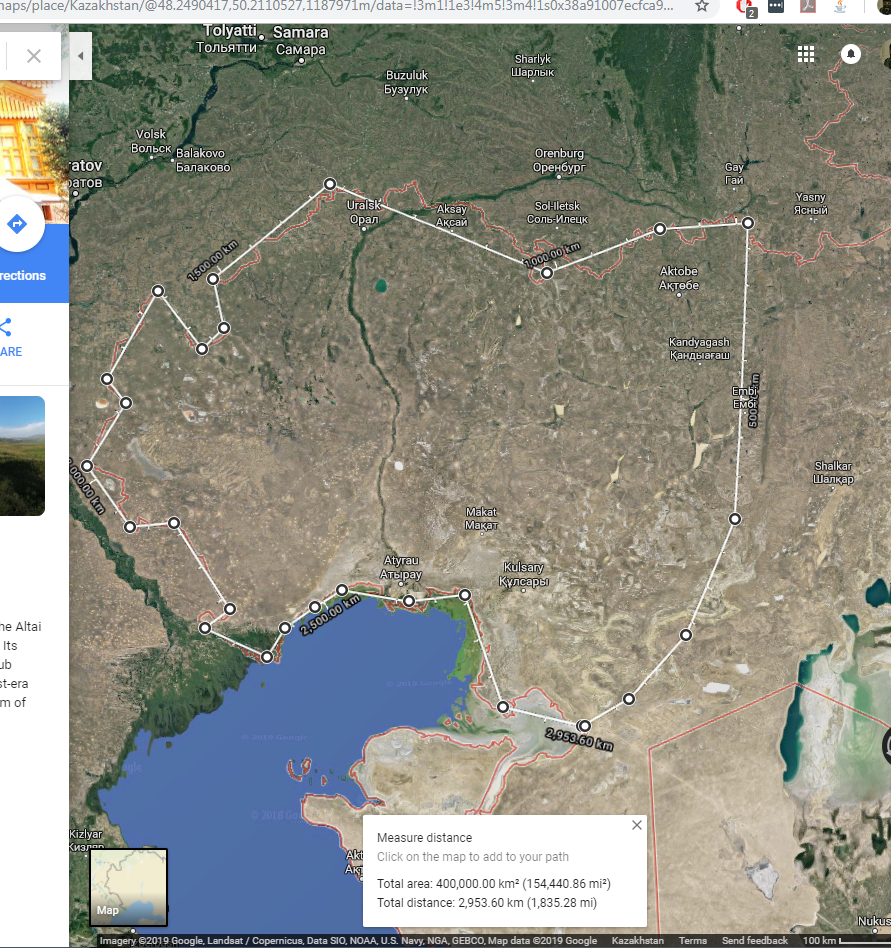891x948 pixels.
Task: Click the Kazakhstan footer link
Action: click(637, 941)
